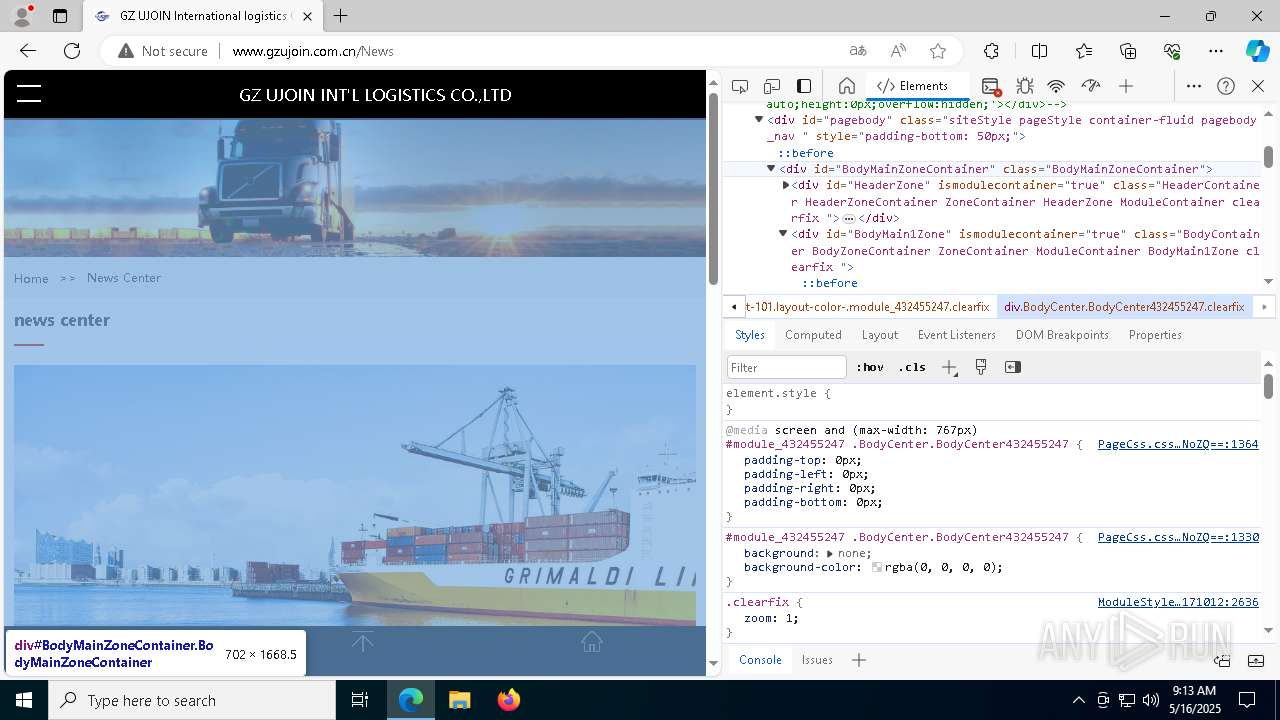Close the DevTools panel
1280x720 pixels.
pyautogui.click(x=1258, y=86)
